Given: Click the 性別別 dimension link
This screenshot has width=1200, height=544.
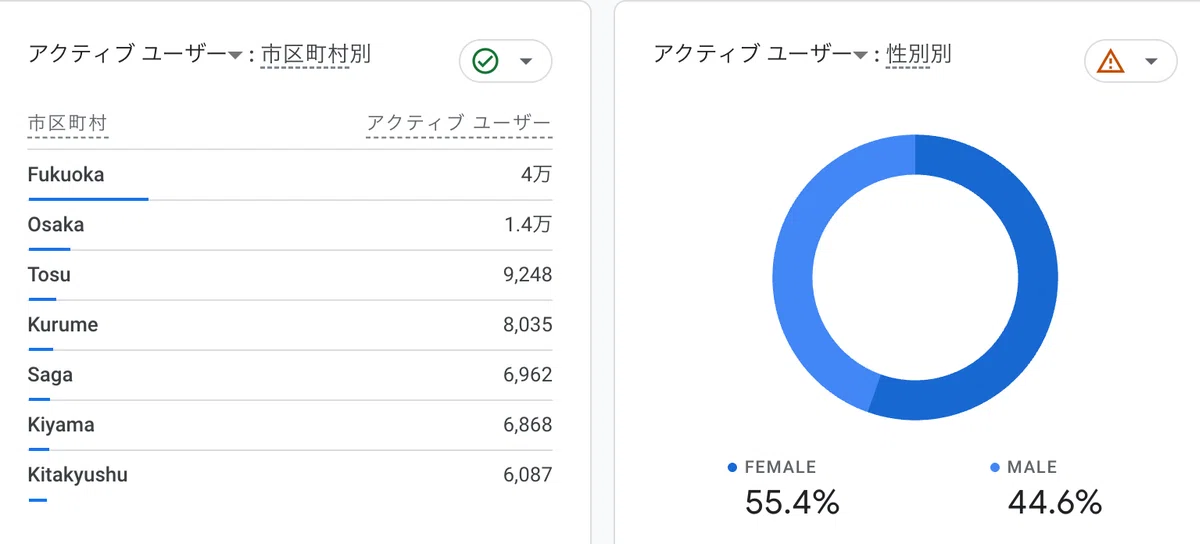Looking at the screenshot, I should (919, 55).
